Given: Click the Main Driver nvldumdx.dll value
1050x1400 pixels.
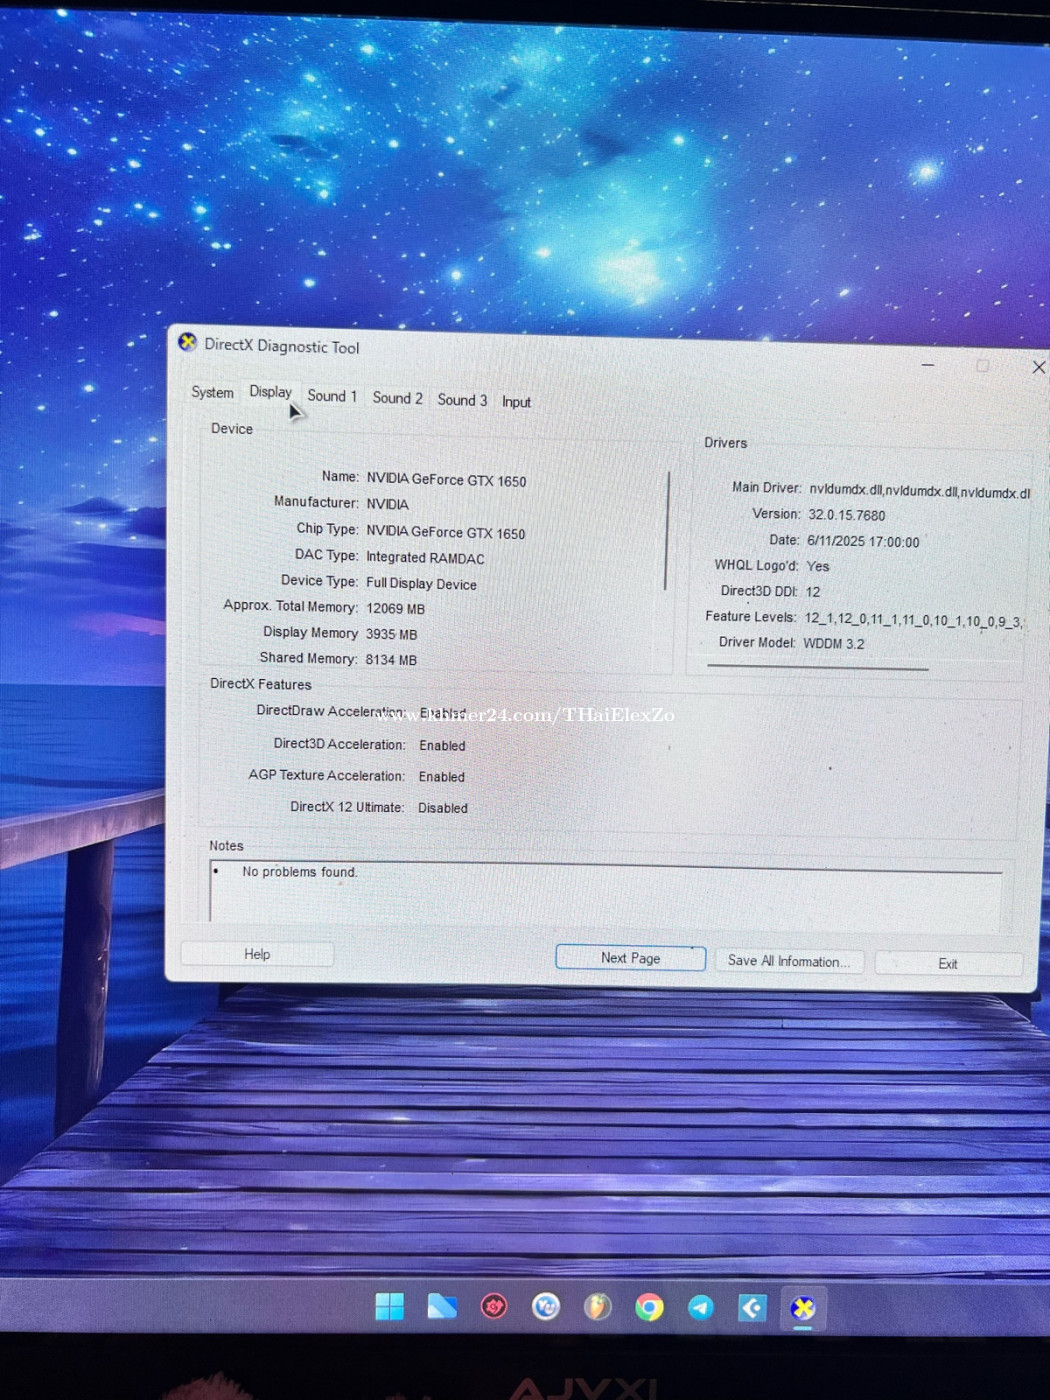Looking at the screenshot, I should point(919,491).
